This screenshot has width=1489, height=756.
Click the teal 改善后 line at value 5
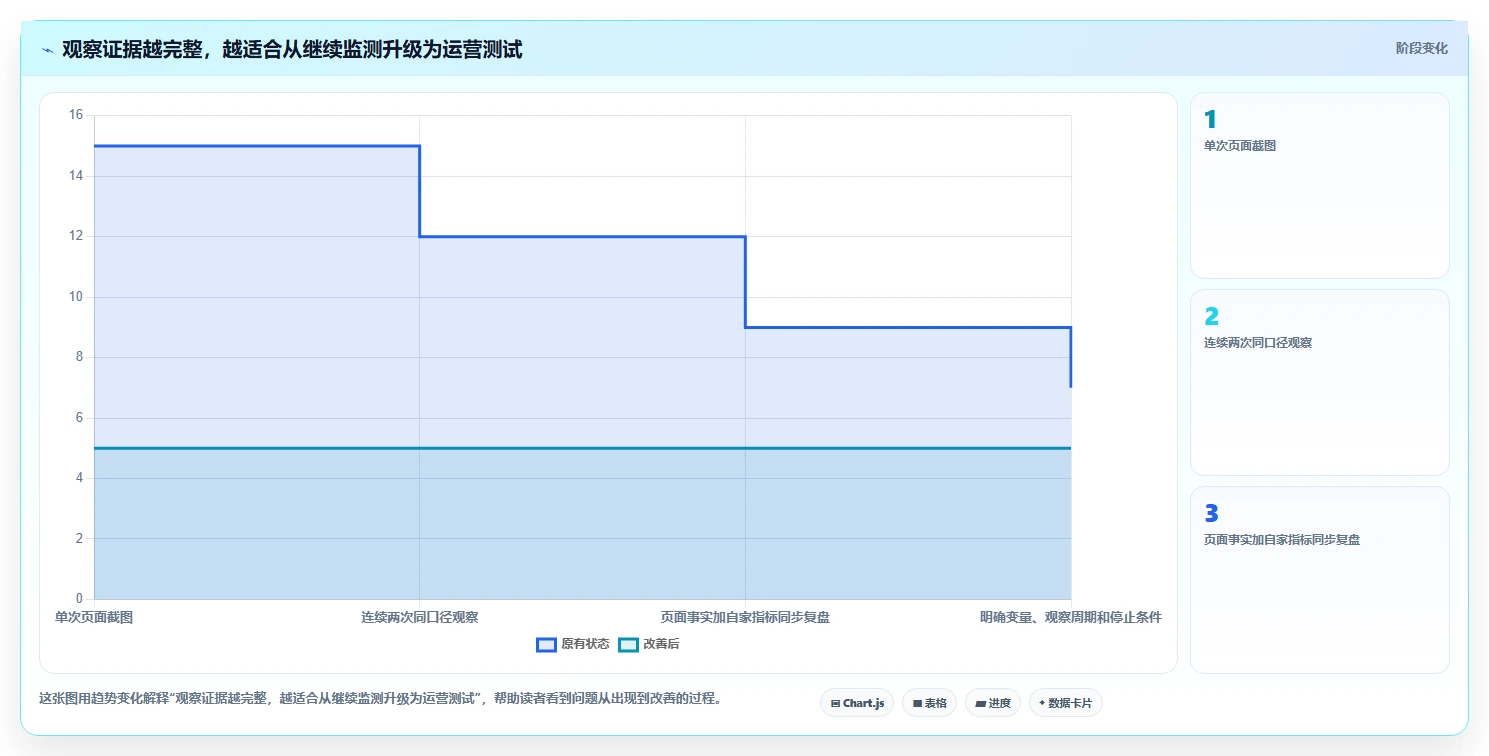coord(582,448)
